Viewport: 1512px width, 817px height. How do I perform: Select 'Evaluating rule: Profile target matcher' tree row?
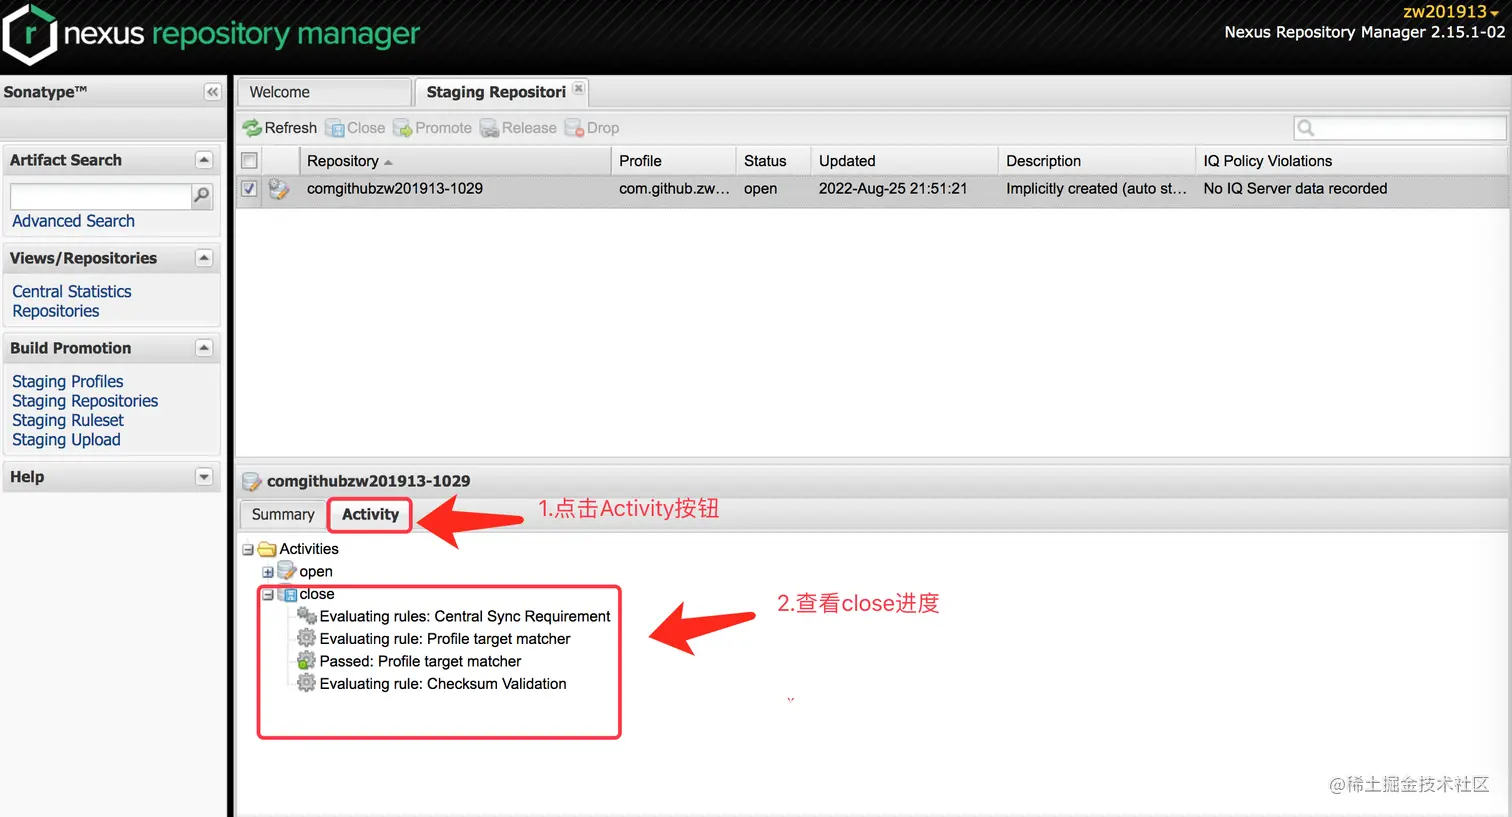click(445, 639)
